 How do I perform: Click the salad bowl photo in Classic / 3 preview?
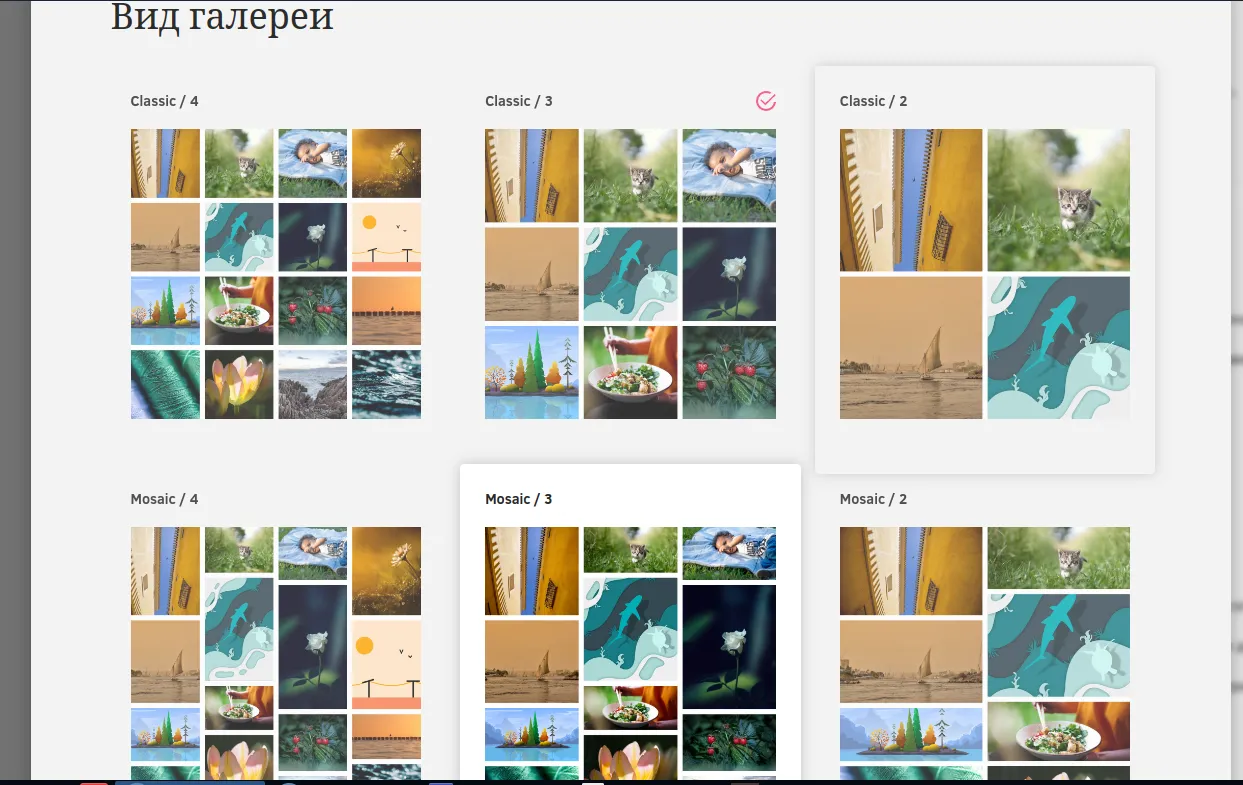[x=631, y=372]
